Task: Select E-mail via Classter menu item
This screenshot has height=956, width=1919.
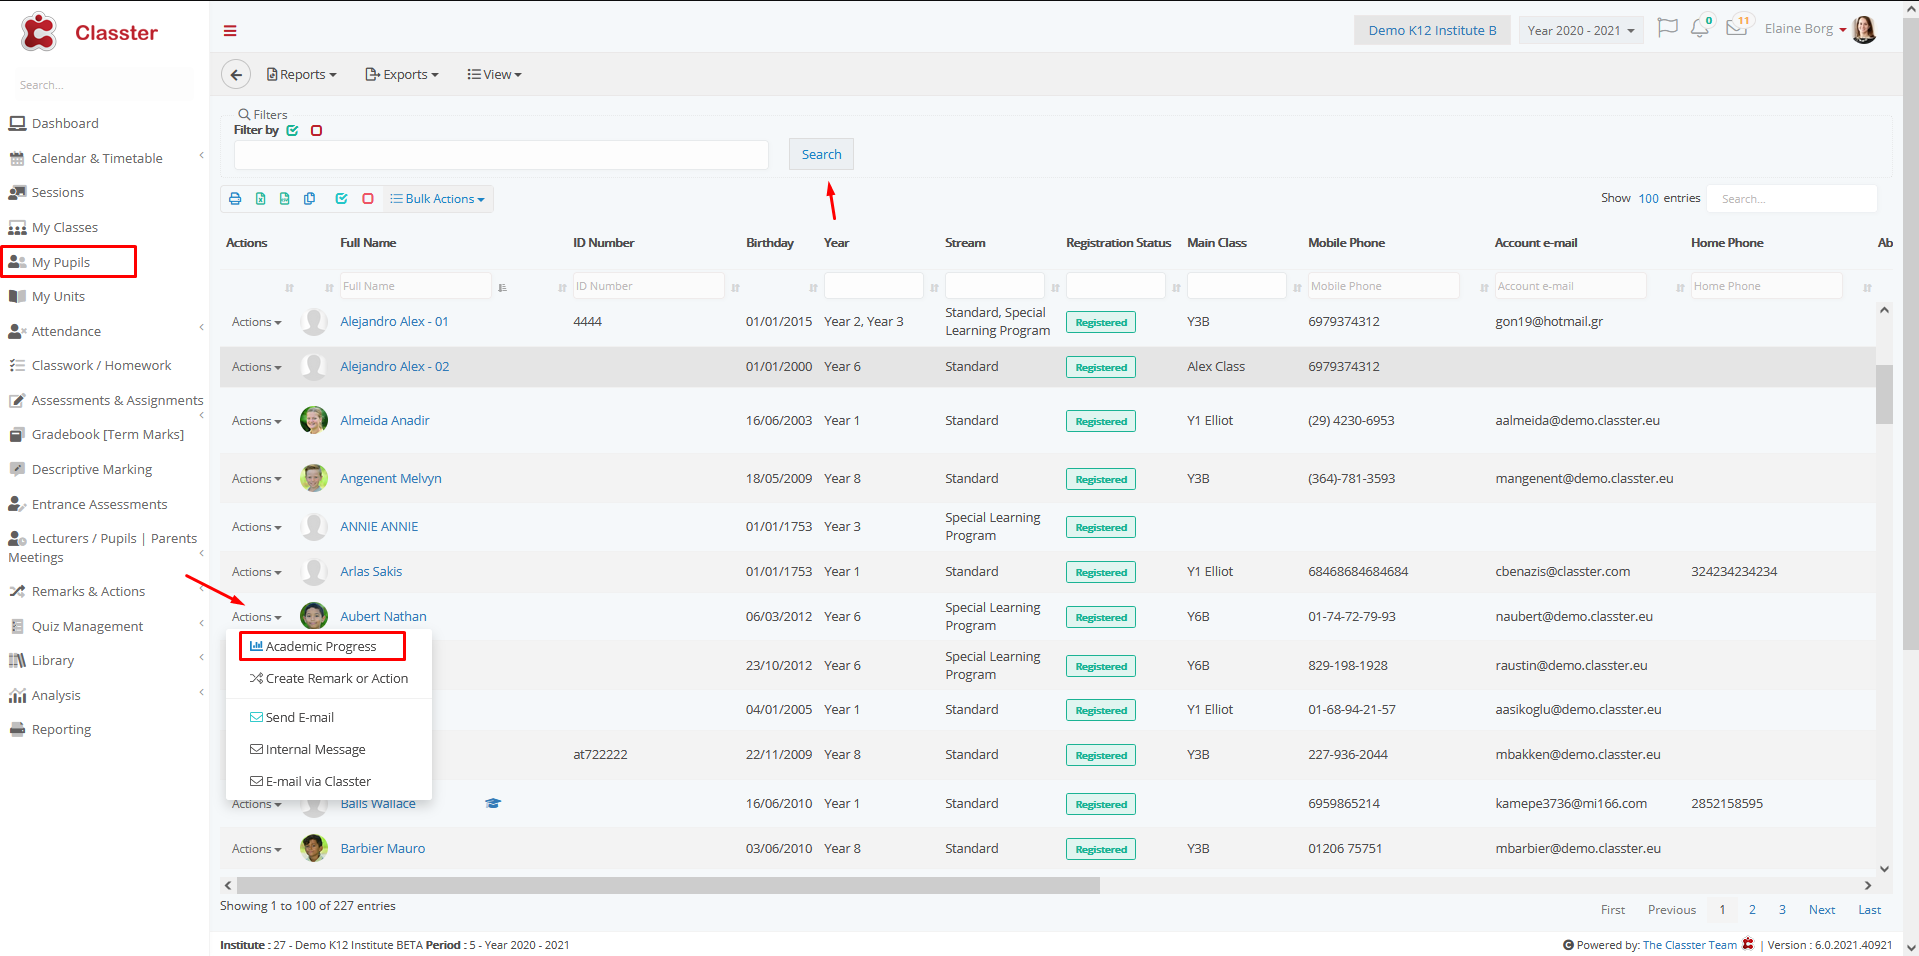Action: pyautogui.click(x=310, y=781)
